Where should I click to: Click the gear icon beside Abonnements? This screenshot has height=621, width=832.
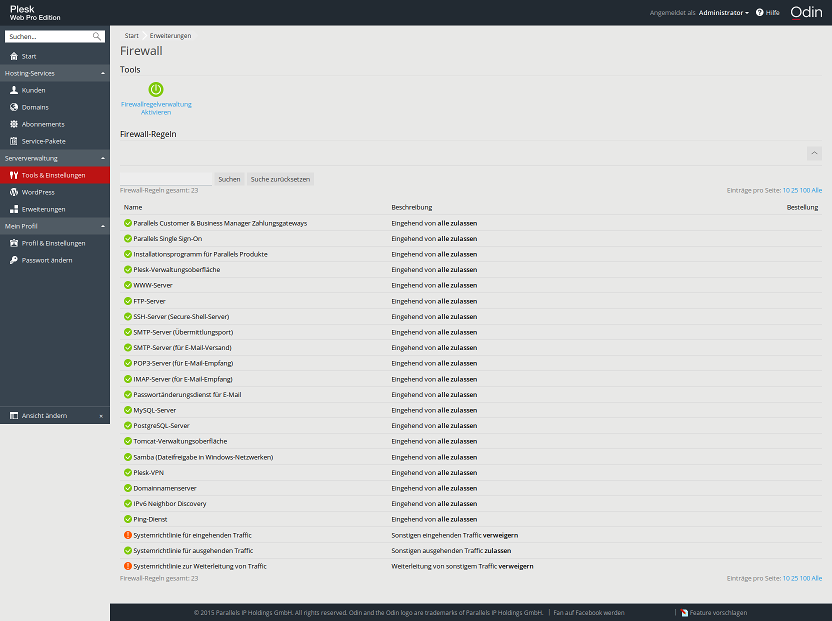click(14, 124)
